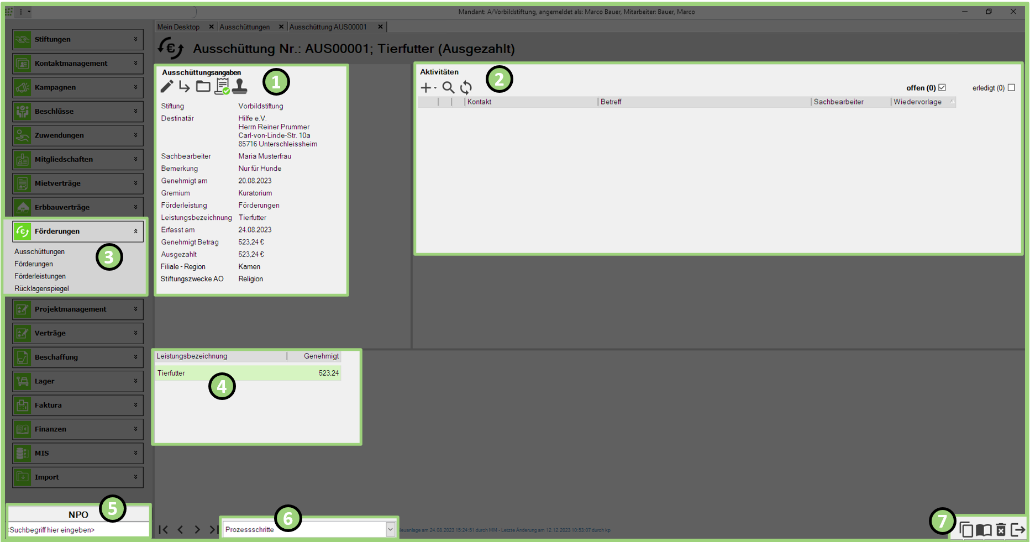Select the Tierfutter row in the table
The height and width of the screenshot is (542, 1030).
point(248,373)
